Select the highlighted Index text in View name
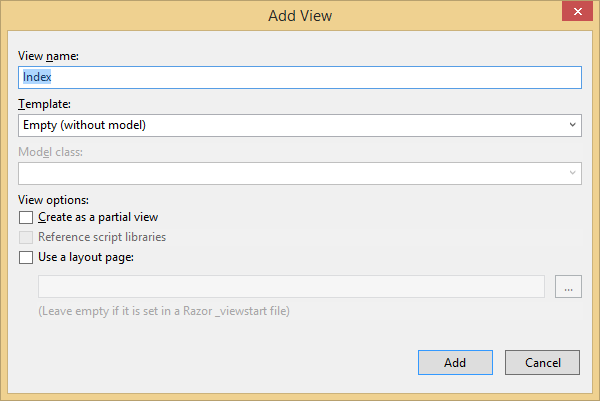600x401 pixels. tap(37, 77)
